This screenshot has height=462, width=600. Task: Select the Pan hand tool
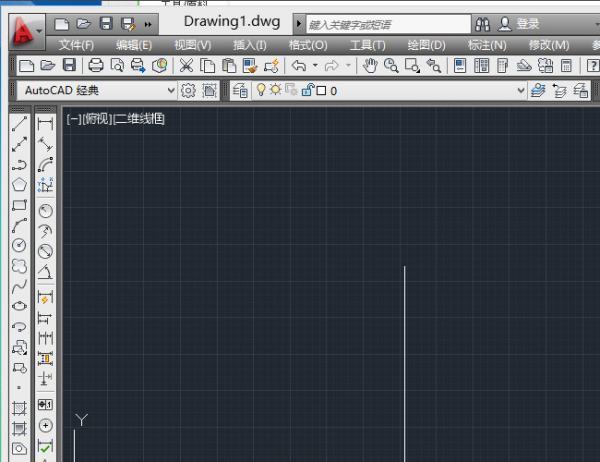point(370,65)
